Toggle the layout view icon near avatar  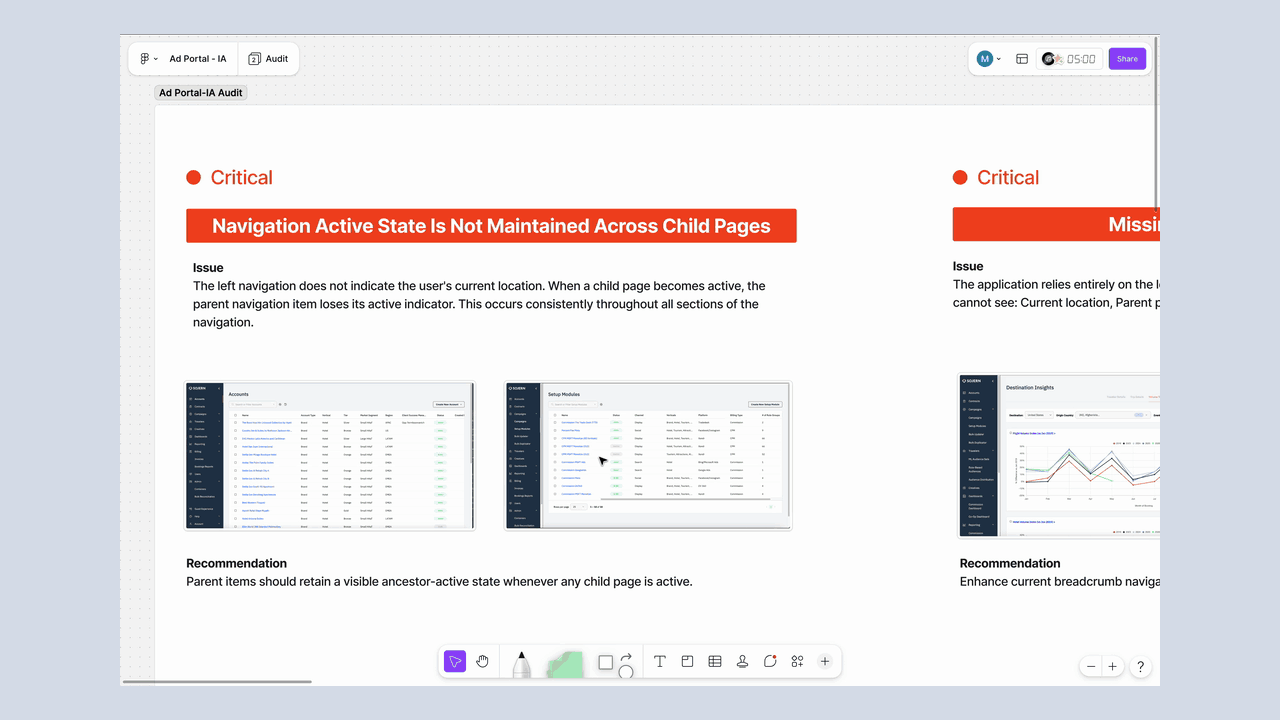(x=1022, y=59)
